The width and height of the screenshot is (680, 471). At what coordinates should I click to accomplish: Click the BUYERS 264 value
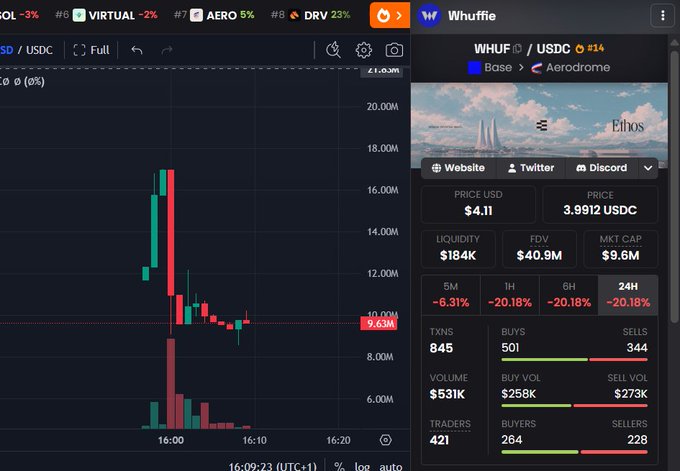[512, 440]
